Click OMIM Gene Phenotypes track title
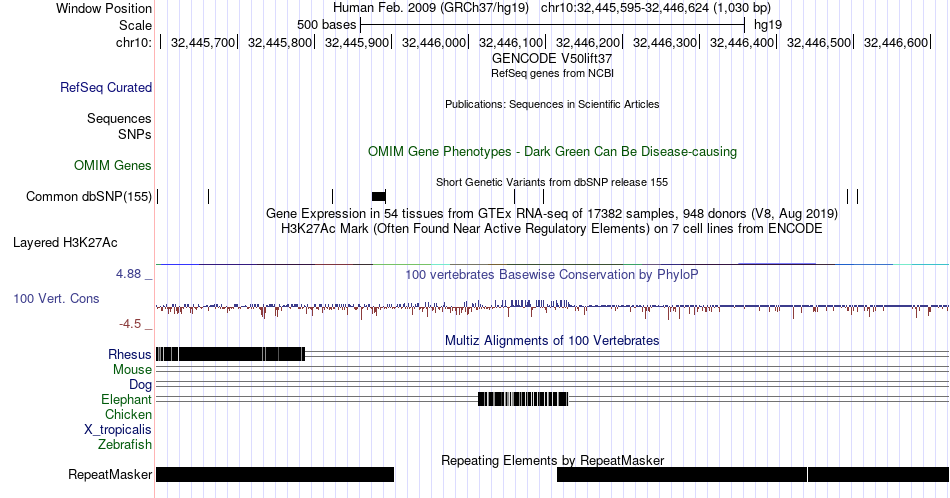The height and width of the screenshot is (498, 950). 552,151
